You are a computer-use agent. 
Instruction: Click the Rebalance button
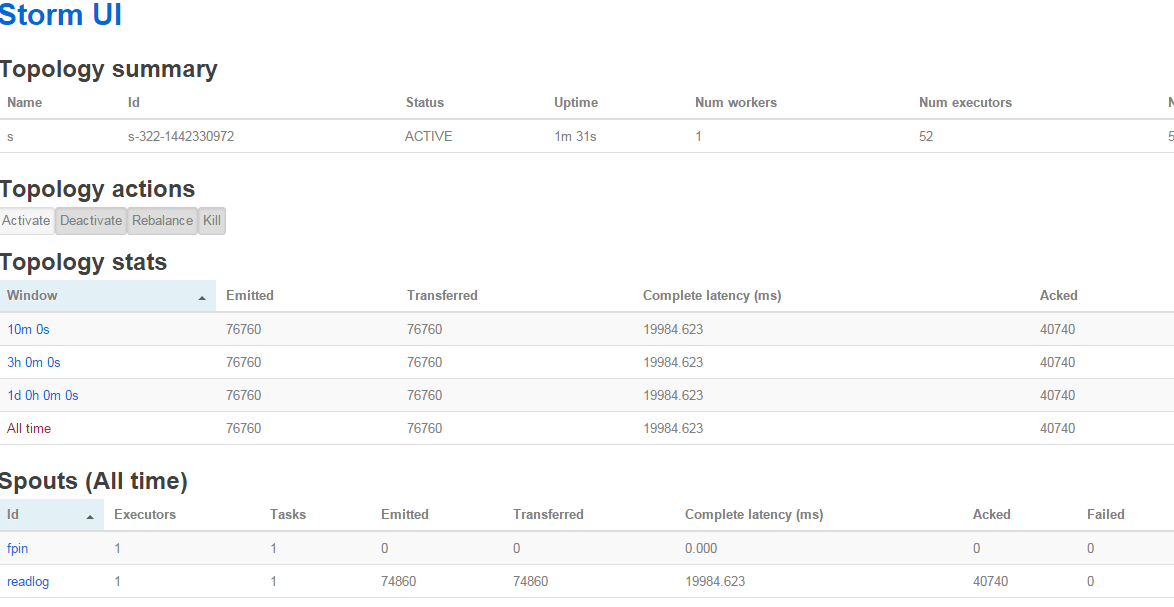tap(162, 221)
